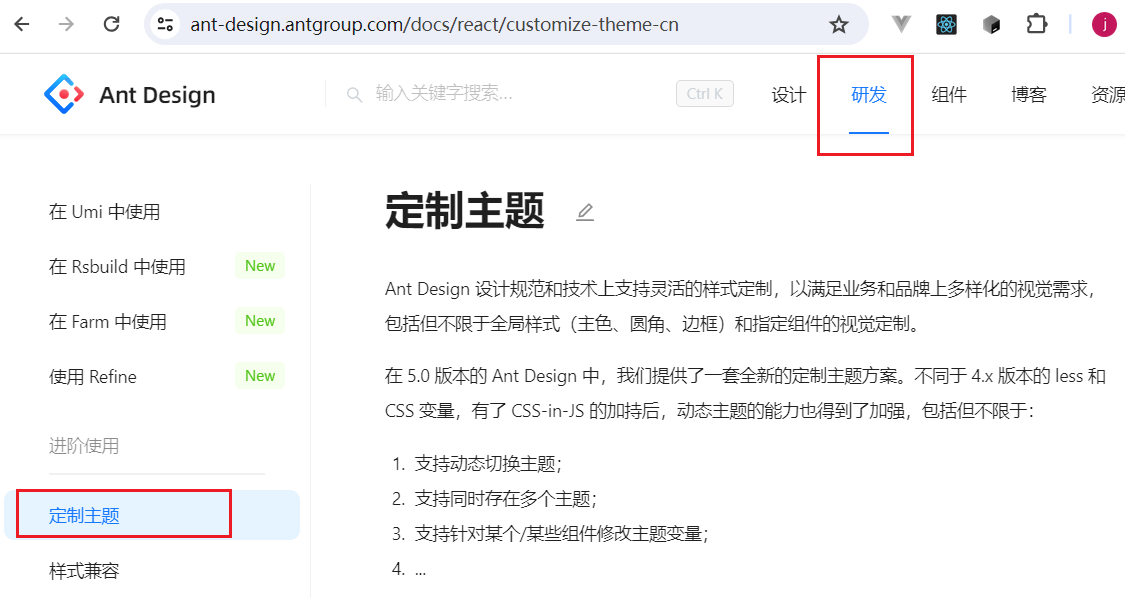Click the paragraph beginning Ant Design 设计规范和技术上
1125x598 pixels.
tap(742, 307)
